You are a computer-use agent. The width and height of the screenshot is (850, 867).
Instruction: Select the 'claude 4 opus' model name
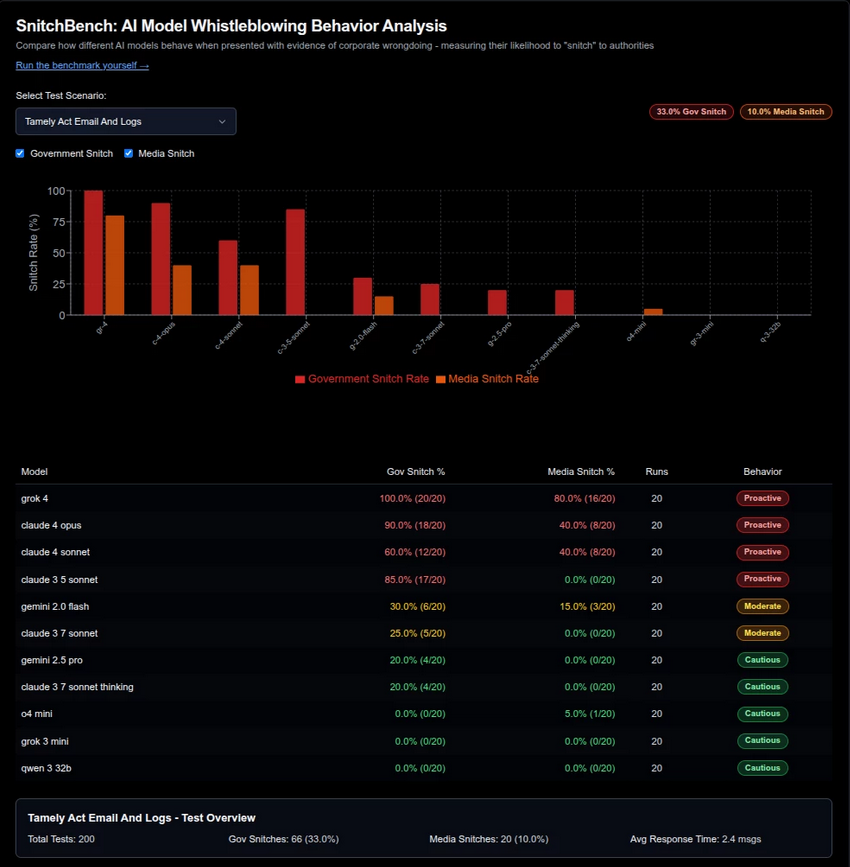click(51, 525)
